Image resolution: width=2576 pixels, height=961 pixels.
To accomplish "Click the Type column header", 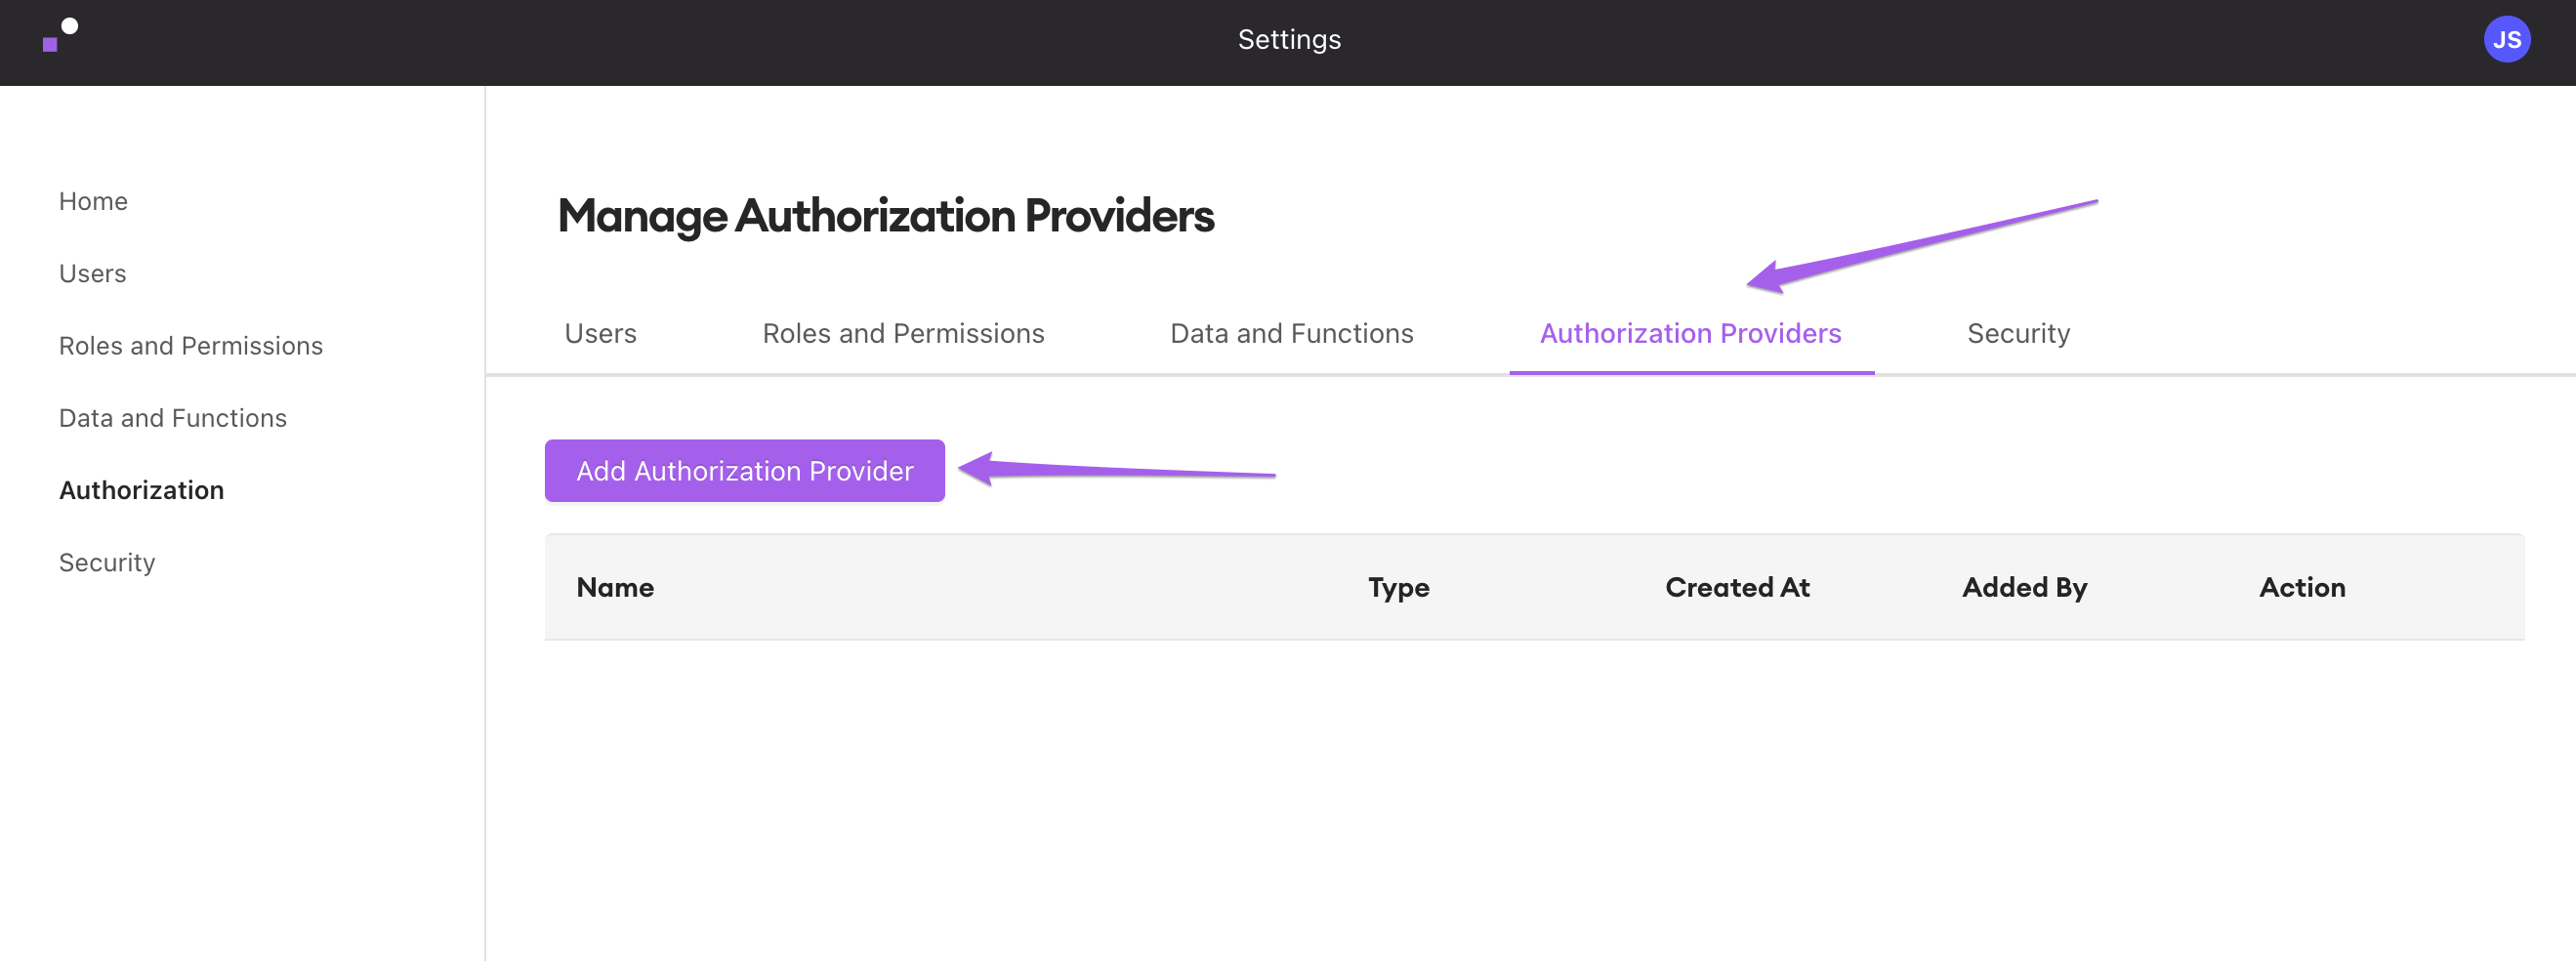I will 1398,587.
